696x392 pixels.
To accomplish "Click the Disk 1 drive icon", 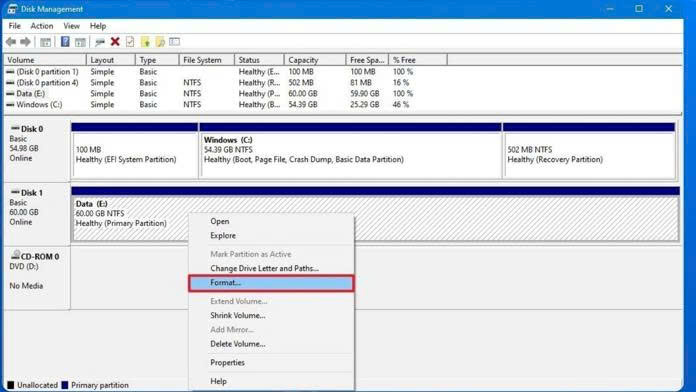I will (15, 192).
